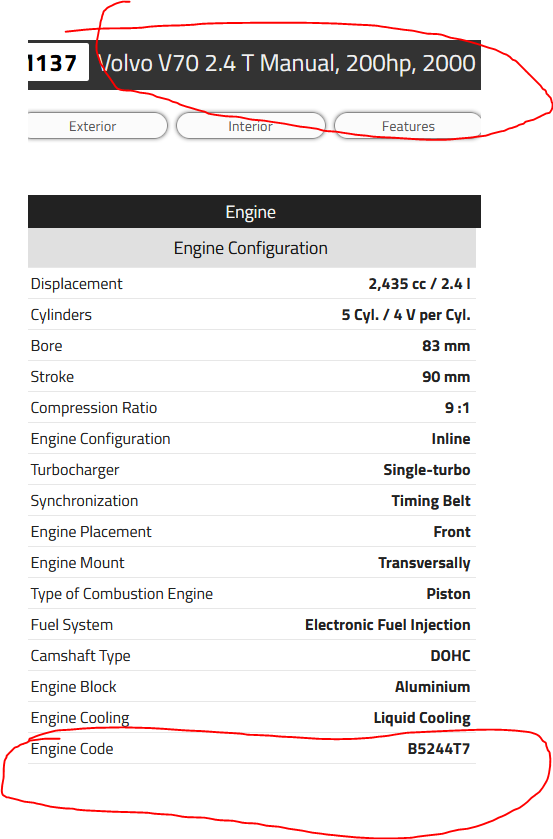Click the Stroke 90 mm row
Screen dimensions: 553x839
click(252, 377)
